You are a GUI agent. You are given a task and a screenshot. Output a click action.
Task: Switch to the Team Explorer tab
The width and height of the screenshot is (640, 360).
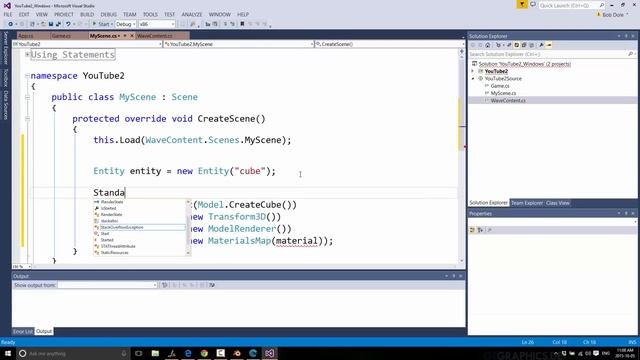click(527, 203)
